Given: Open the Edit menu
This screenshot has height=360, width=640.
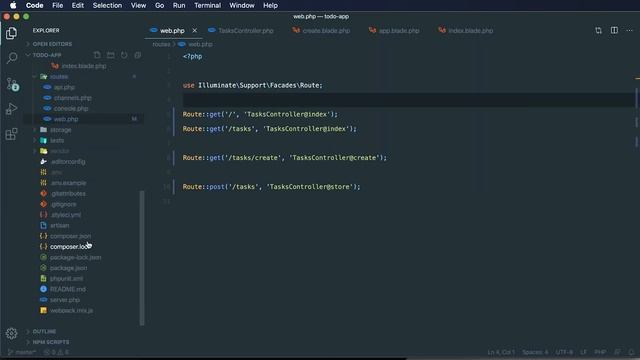Looking at the screenshot, I should click(78, 5).
